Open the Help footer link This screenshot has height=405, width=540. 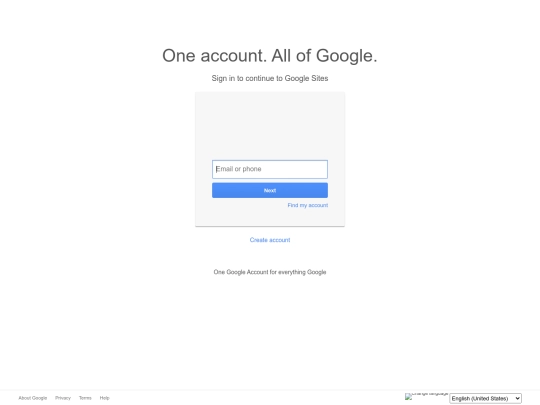pos(104,398)
